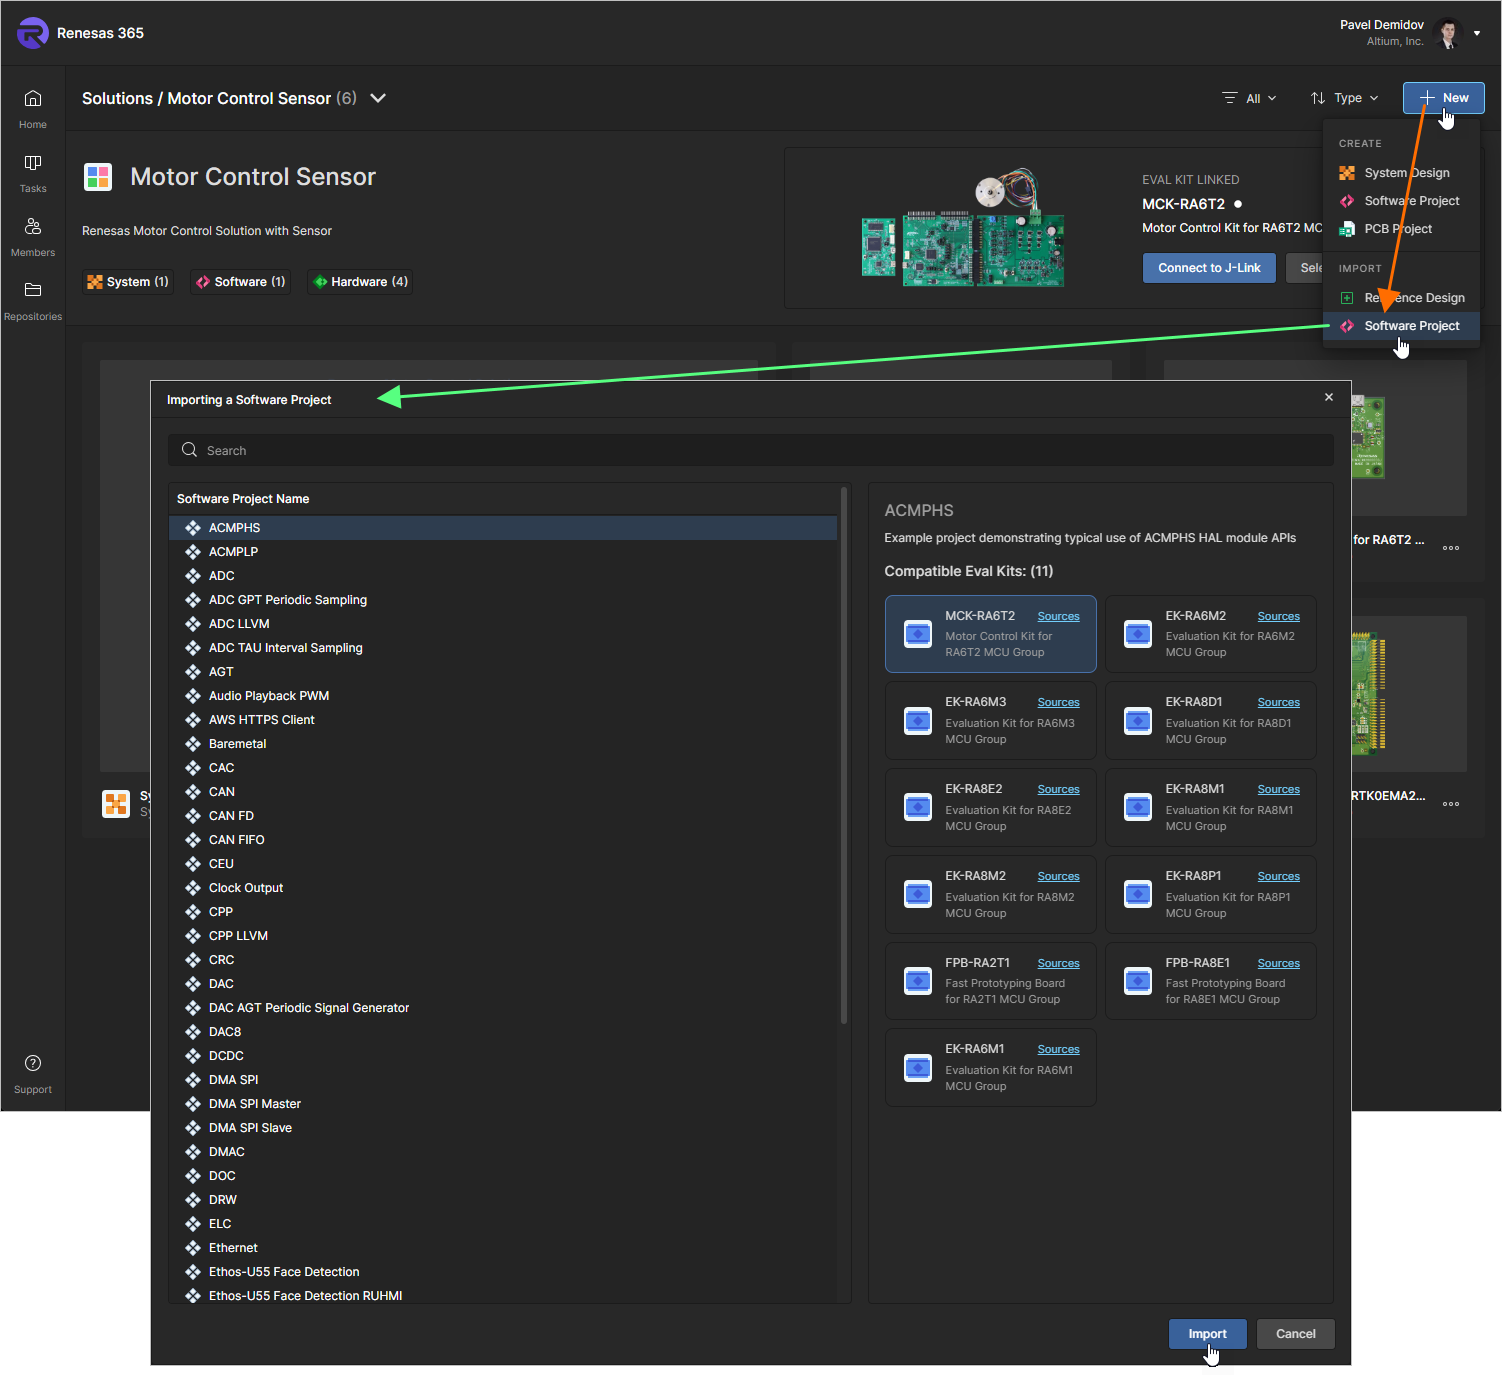Click the Import button

pyautogui.click(x=1207, y=1333)
